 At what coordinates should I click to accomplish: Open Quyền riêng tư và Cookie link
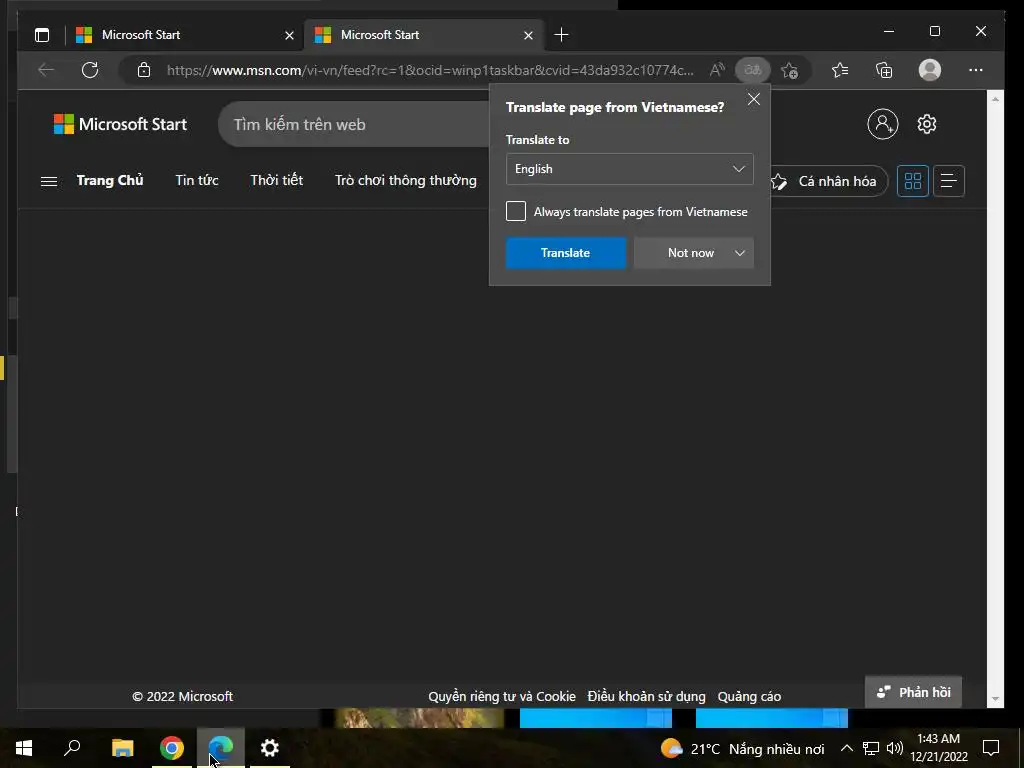click(502, 696)
